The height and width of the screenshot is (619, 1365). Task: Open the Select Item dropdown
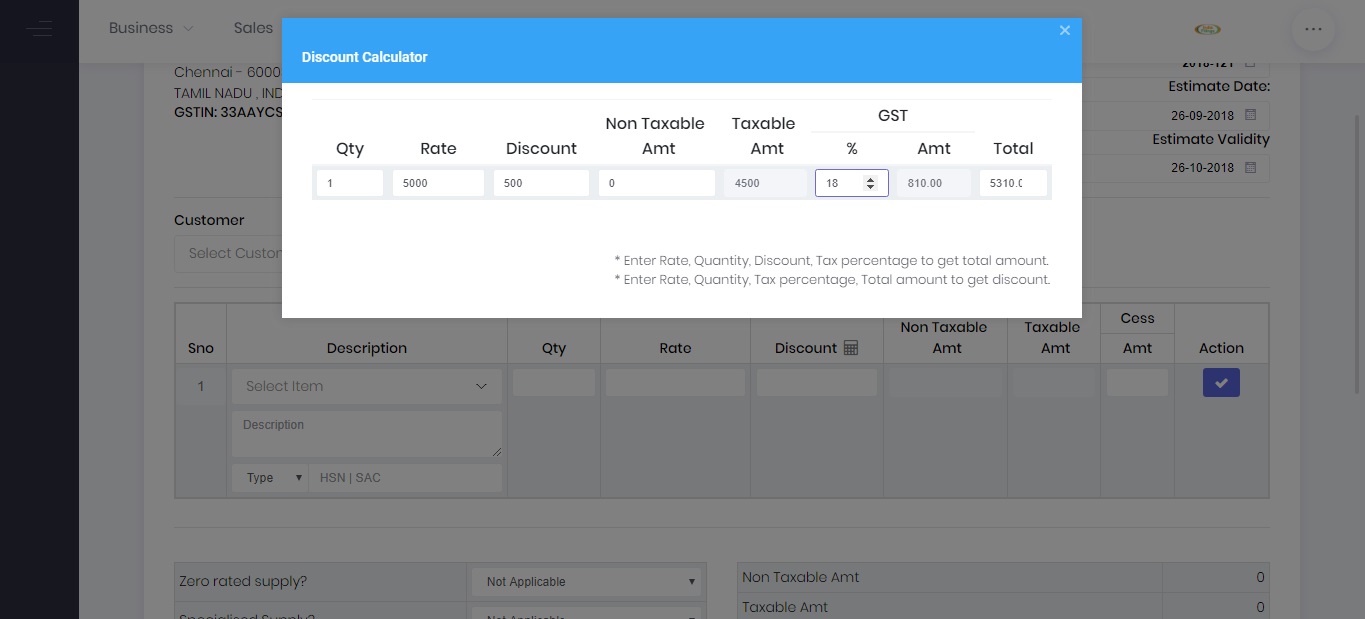366,386
